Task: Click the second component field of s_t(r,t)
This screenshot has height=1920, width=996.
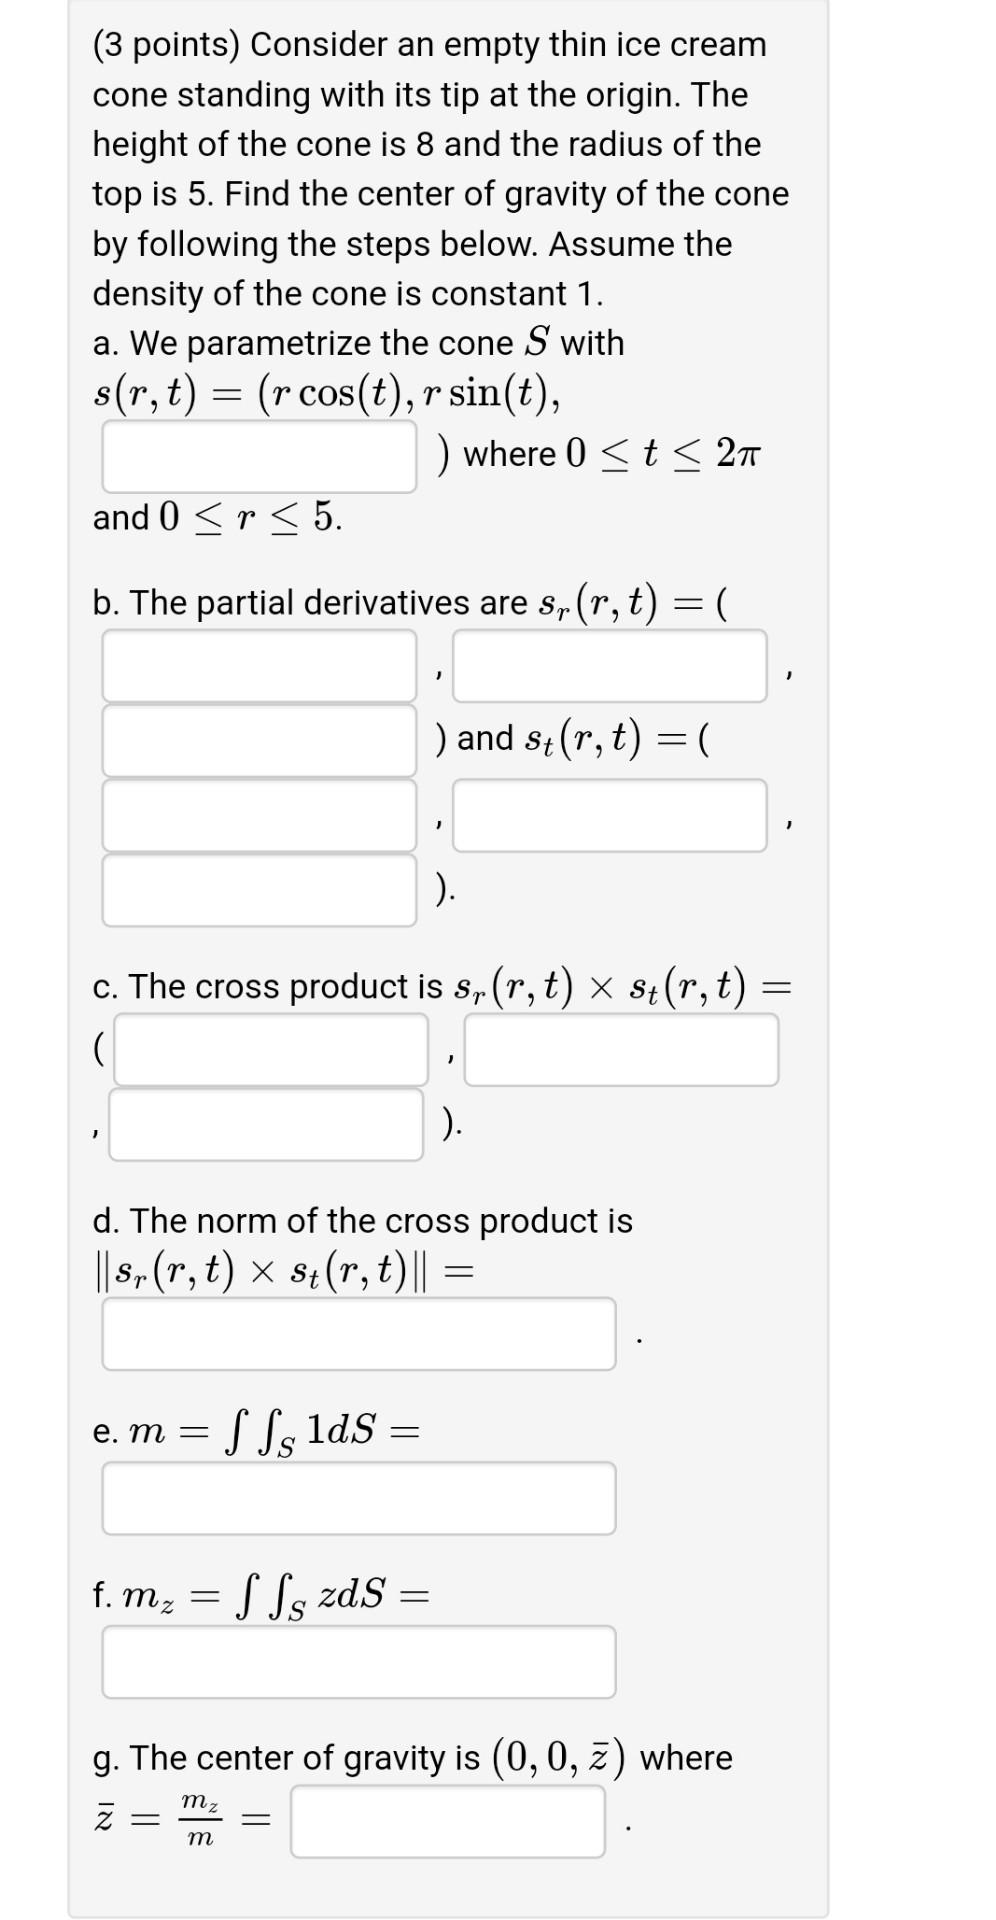Action: (x=612, y=815)
